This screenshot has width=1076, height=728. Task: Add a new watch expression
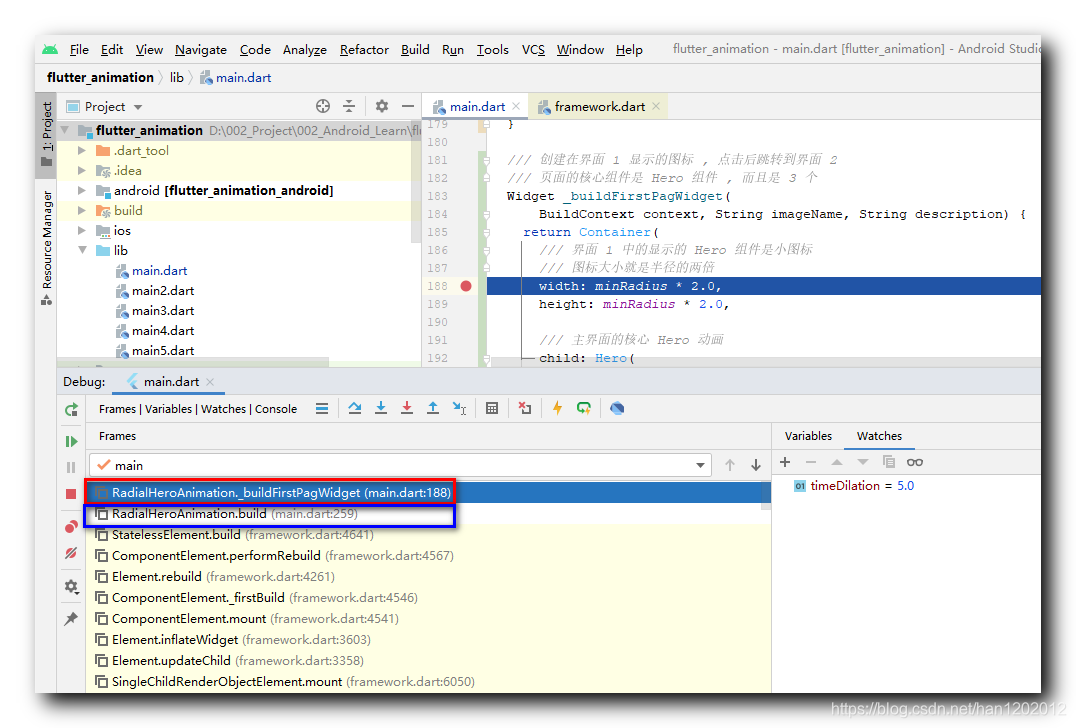(786, 462)
